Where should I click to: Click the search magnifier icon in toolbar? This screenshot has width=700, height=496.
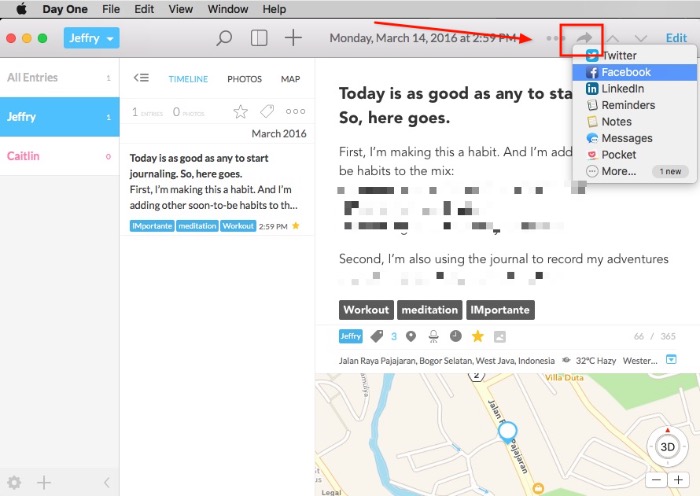(x=225, y=38)
